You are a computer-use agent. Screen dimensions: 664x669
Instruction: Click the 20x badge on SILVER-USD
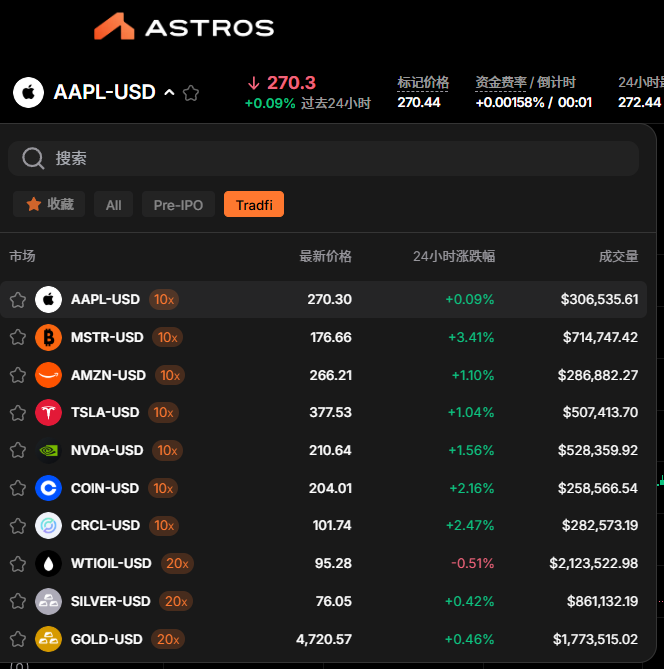[x=176, y=602]
